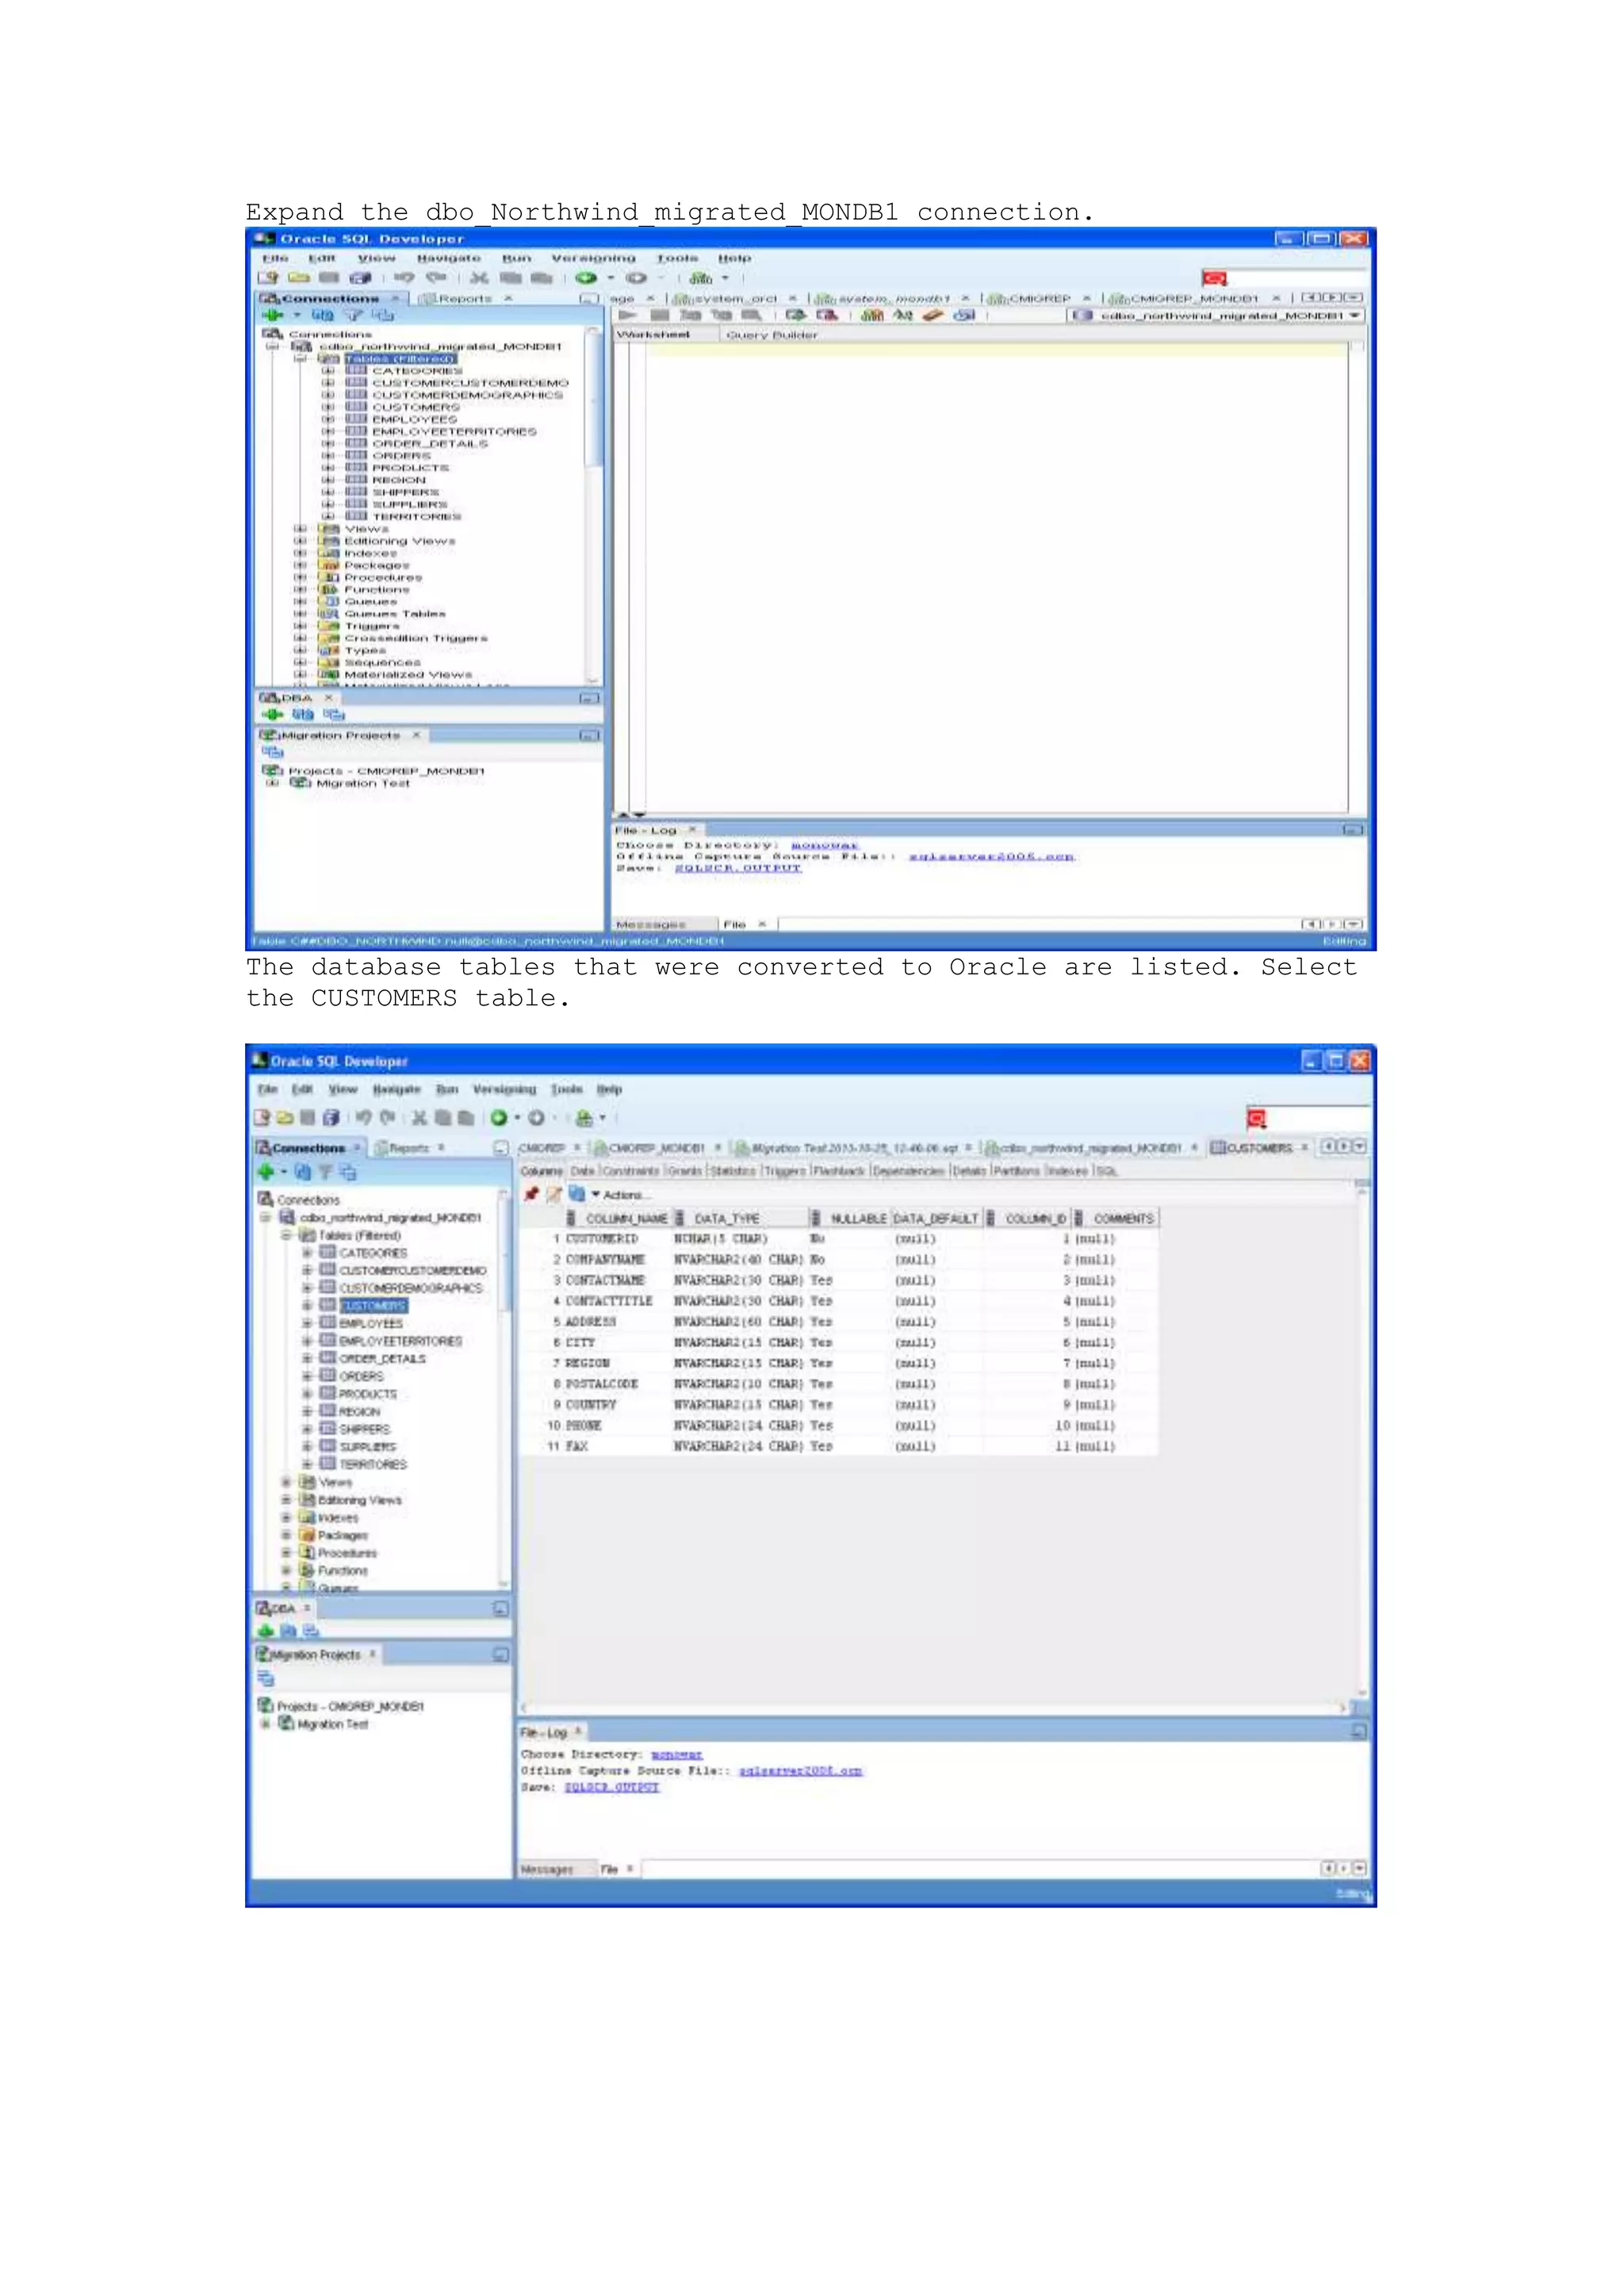Click Filter funnel icon in lower Connections panel
This screenshot has height=2296, width=1624.
pyautogui.click(x=325, y=1172)
